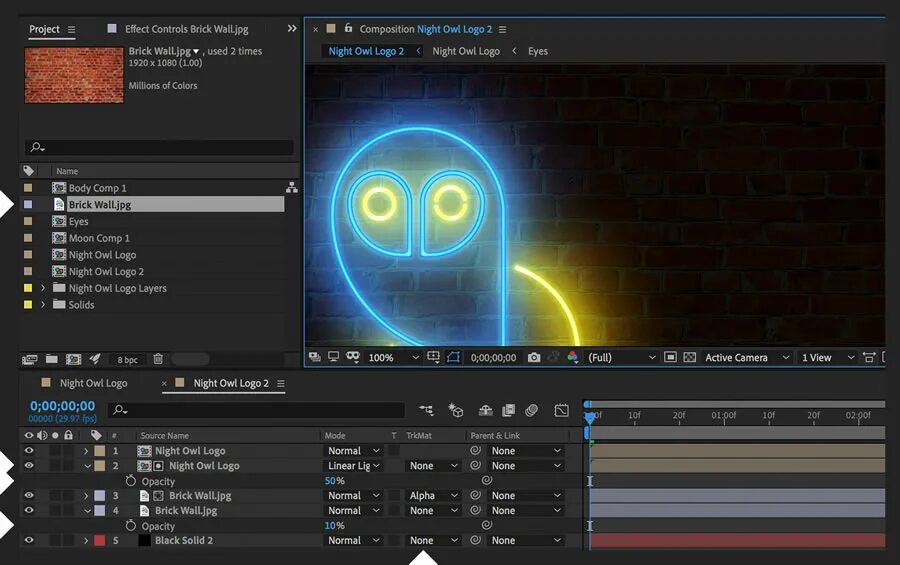Open grid and guide options

[433, 357]
